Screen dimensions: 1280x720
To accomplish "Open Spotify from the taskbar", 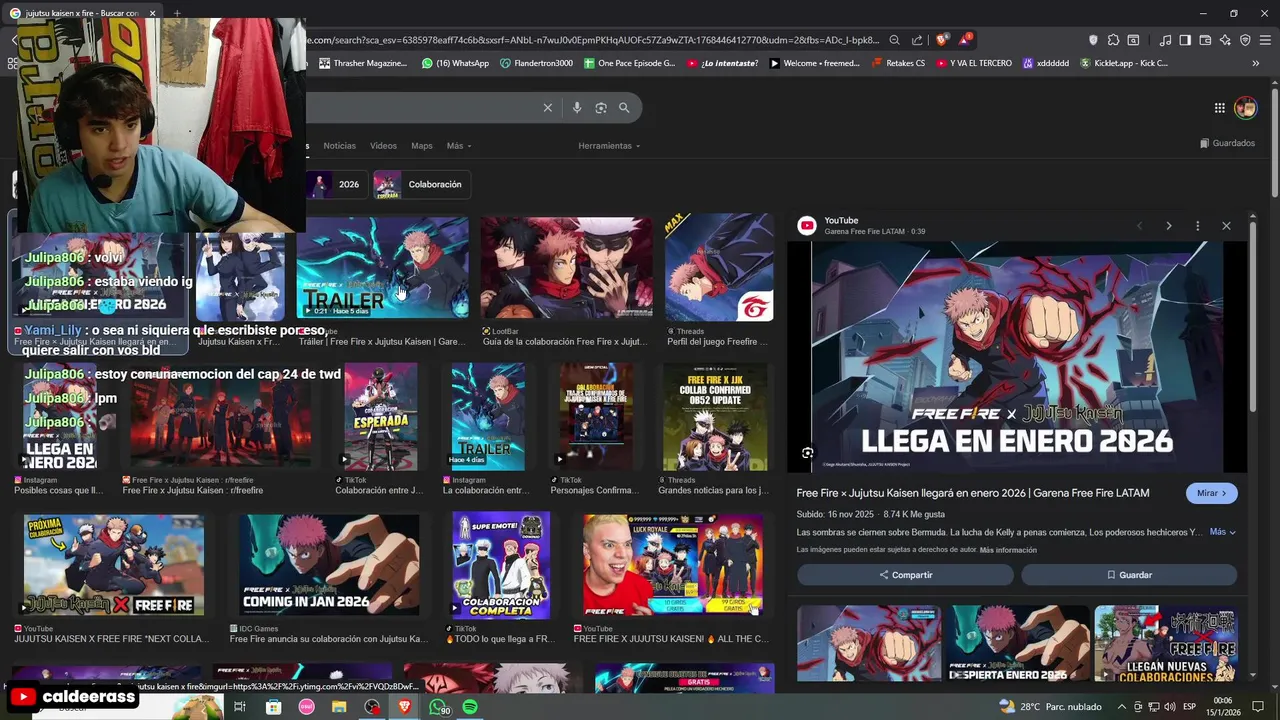I will coord(470,707).
